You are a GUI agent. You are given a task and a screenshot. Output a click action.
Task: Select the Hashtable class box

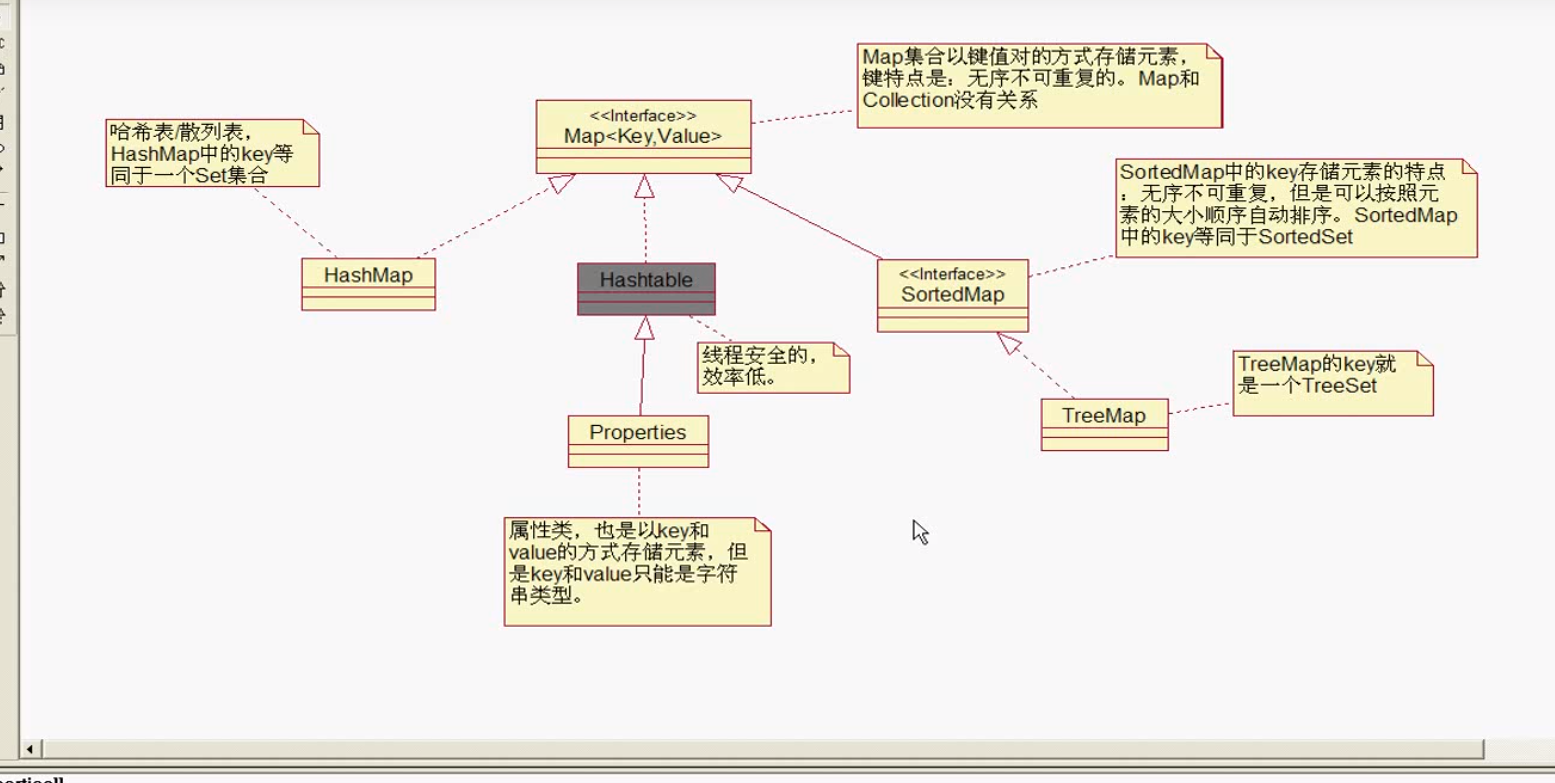pos(644,287)
